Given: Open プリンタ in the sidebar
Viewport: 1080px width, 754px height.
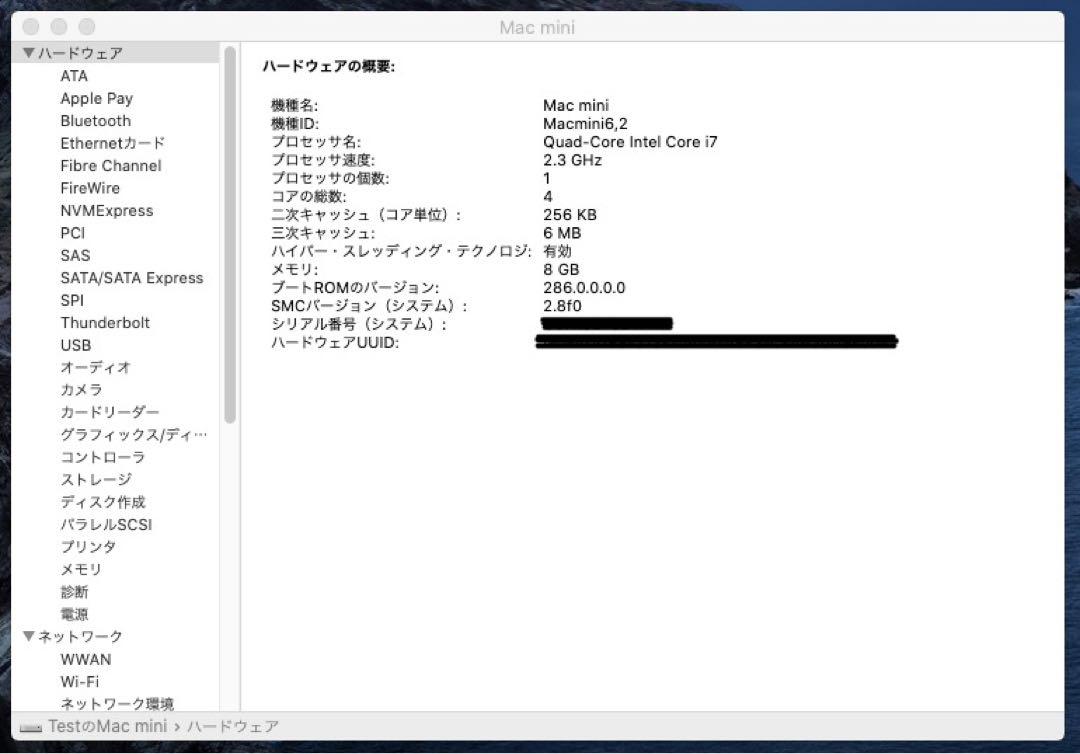Looking at the screenshot, I should click(x=88, y=547).
